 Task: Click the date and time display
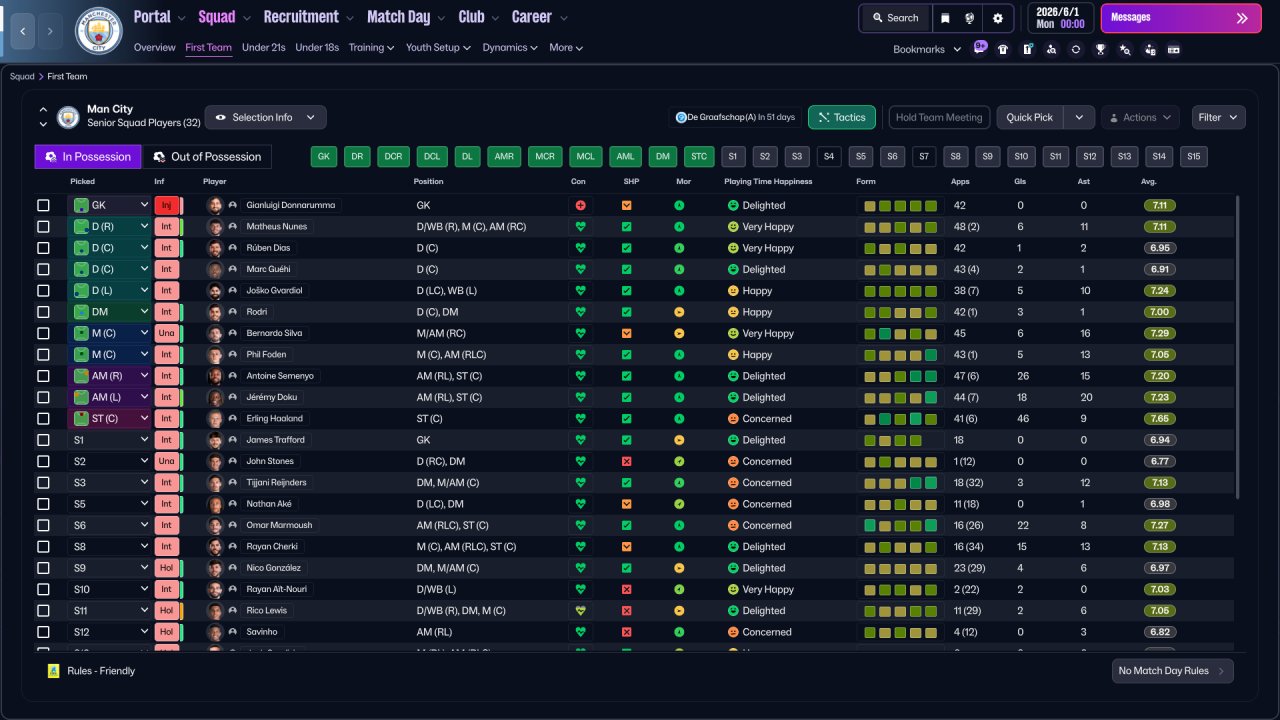pyautogui.click(x=1061, y=18)
